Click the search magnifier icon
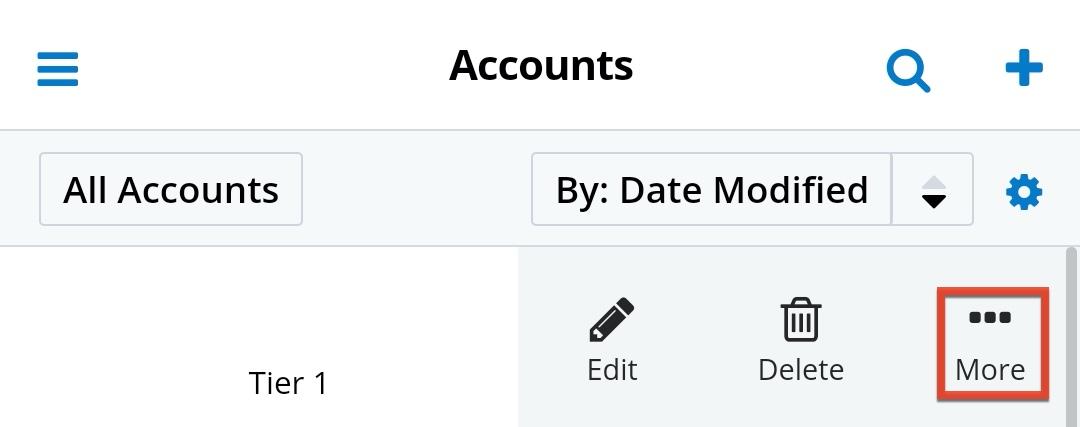 pyautogui.click(x=908, y=70)
